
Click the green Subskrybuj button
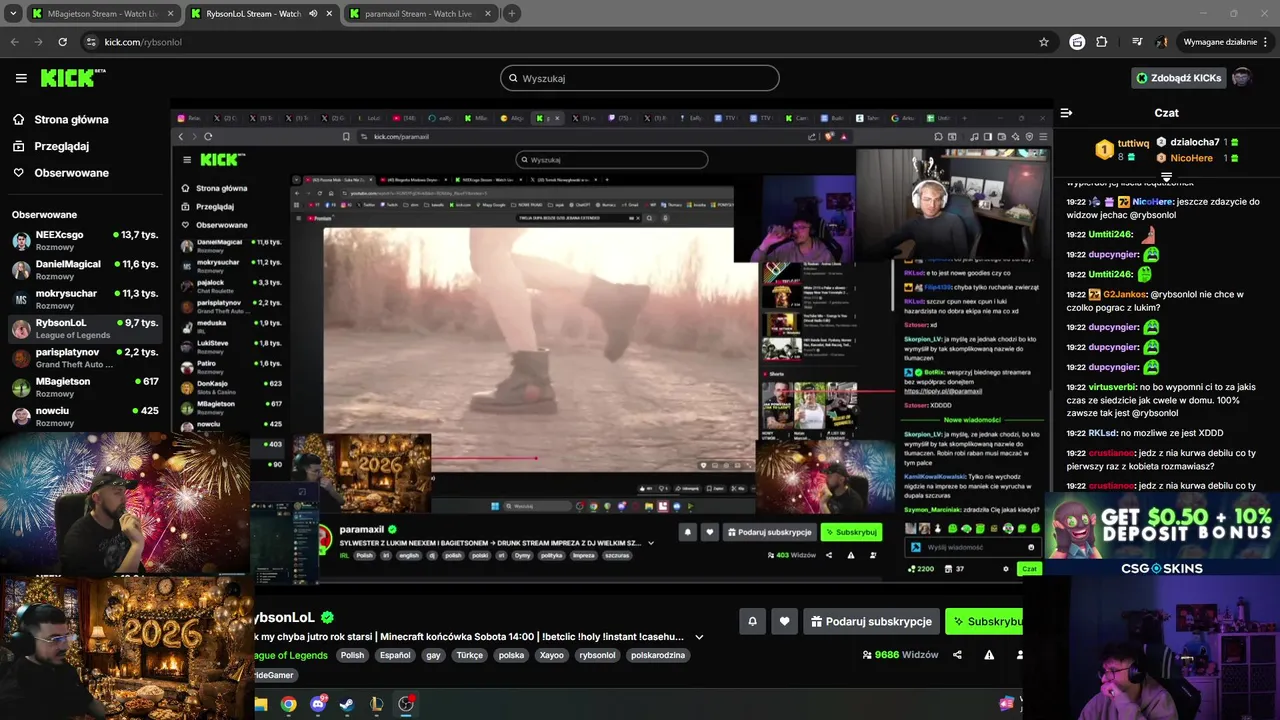(x=984, y=621)
